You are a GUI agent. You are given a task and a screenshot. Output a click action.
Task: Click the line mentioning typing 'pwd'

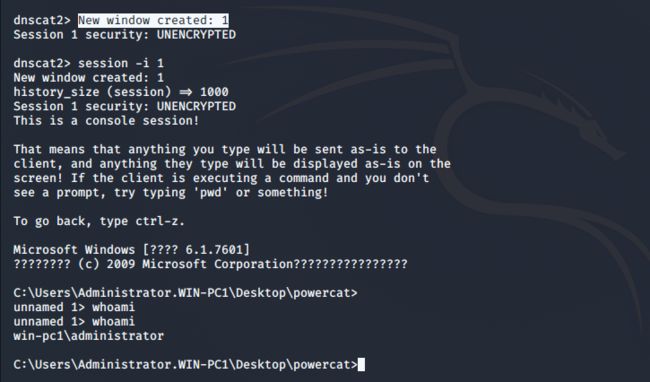(171, 193)
